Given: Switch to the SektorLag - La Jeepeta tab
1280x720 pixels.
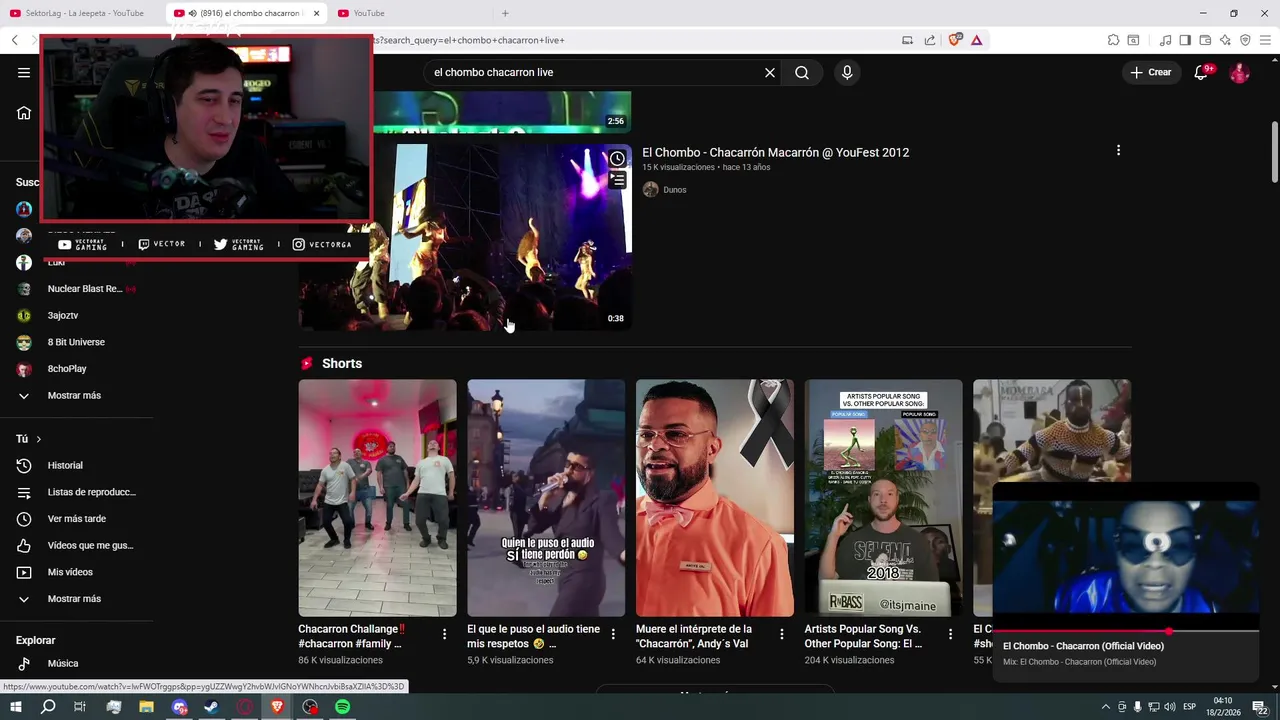Looking at the screenshot, I should point(82,13).
